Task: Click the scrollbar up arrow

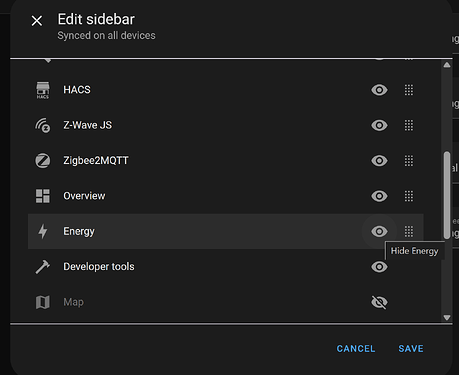Action: (447, 65)
